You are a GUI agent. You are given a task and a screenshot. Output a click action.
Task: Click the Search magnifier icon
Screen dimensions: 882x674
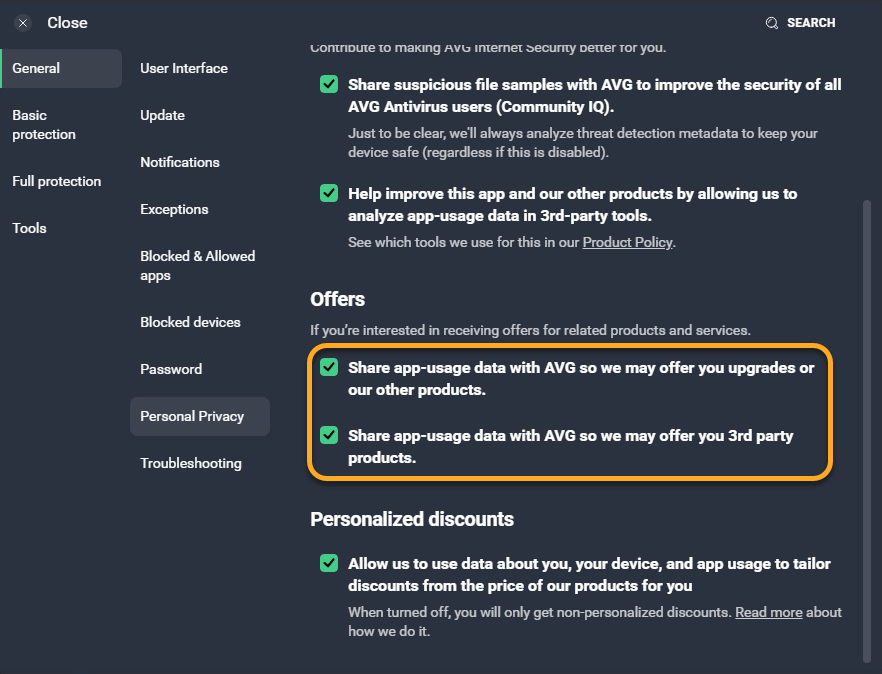(771, 23)
